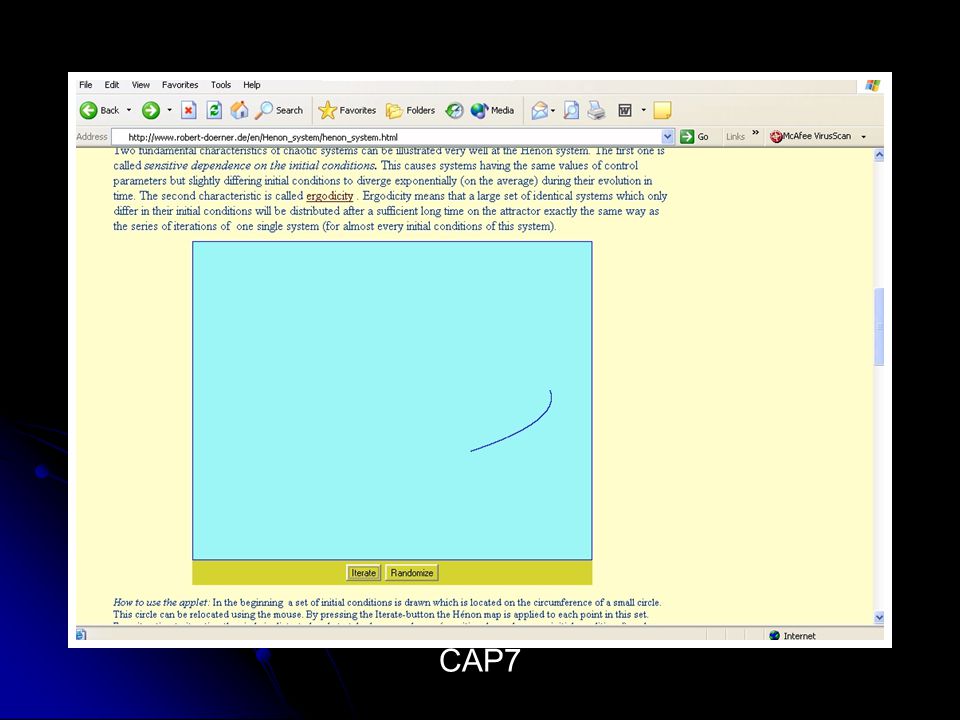Open the File menu
The image size is (960, 720).
tap(86, 84)
